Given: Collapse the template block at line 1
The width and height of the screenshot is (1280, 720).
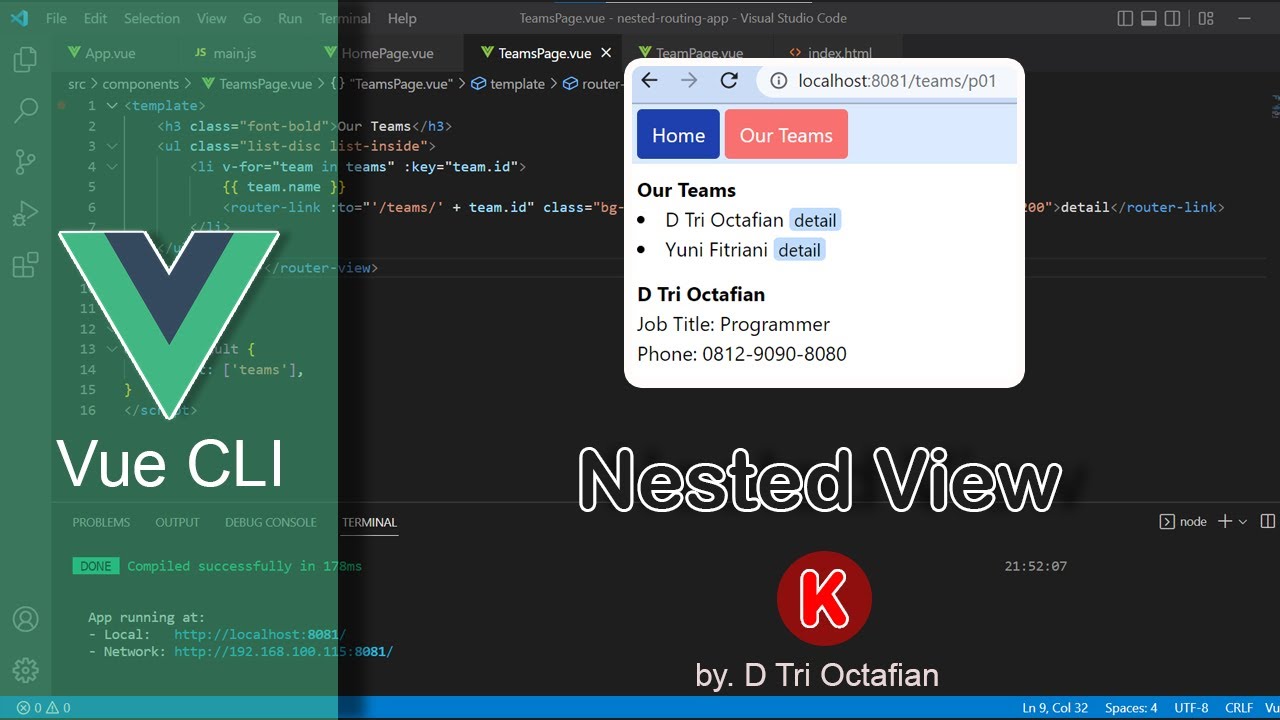Looking at the screenshot, I should pyautogui.click(x=112, y=105).
